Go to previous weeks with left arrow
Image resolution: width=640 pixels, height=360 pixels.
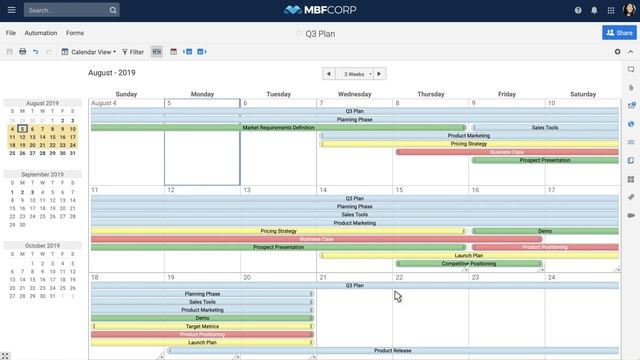(329, 74)
